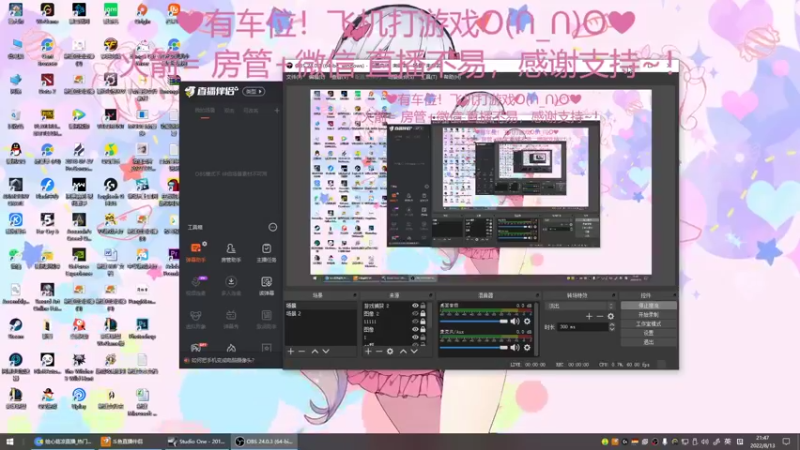This screenshot has height=450, width=800.
Task: Remove the selected source with the minus icon
Action: pyautogui.click(x=379, y=352)
